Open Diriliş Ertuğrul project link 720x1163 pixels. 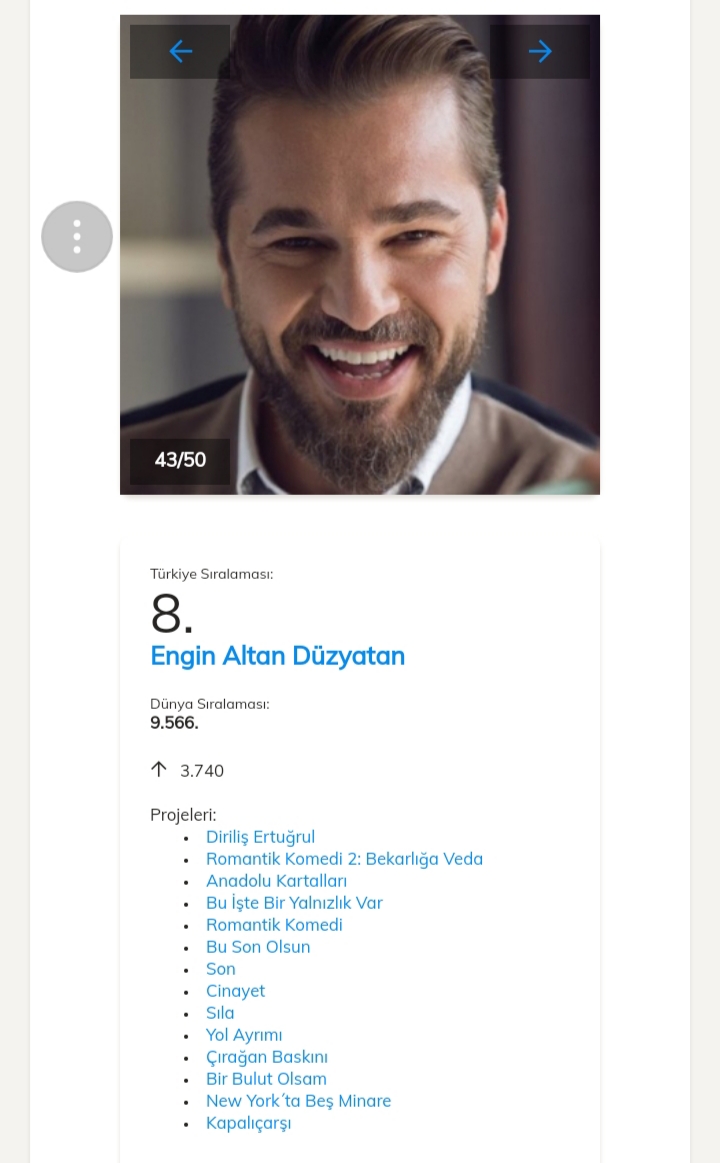pyautogui.click(x=260, y=837)
